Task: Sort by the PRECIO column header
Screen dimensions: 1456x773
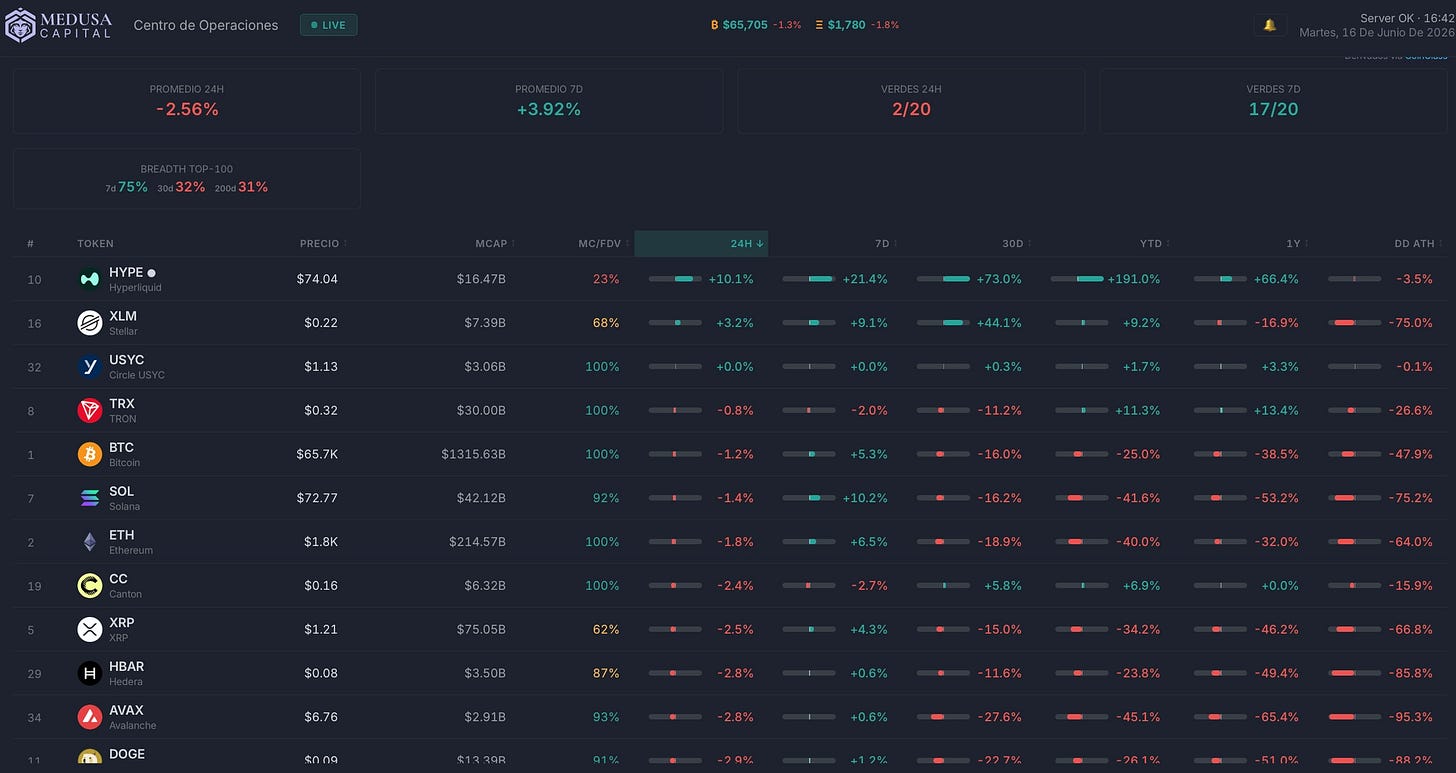Action: tap(322, 244)
